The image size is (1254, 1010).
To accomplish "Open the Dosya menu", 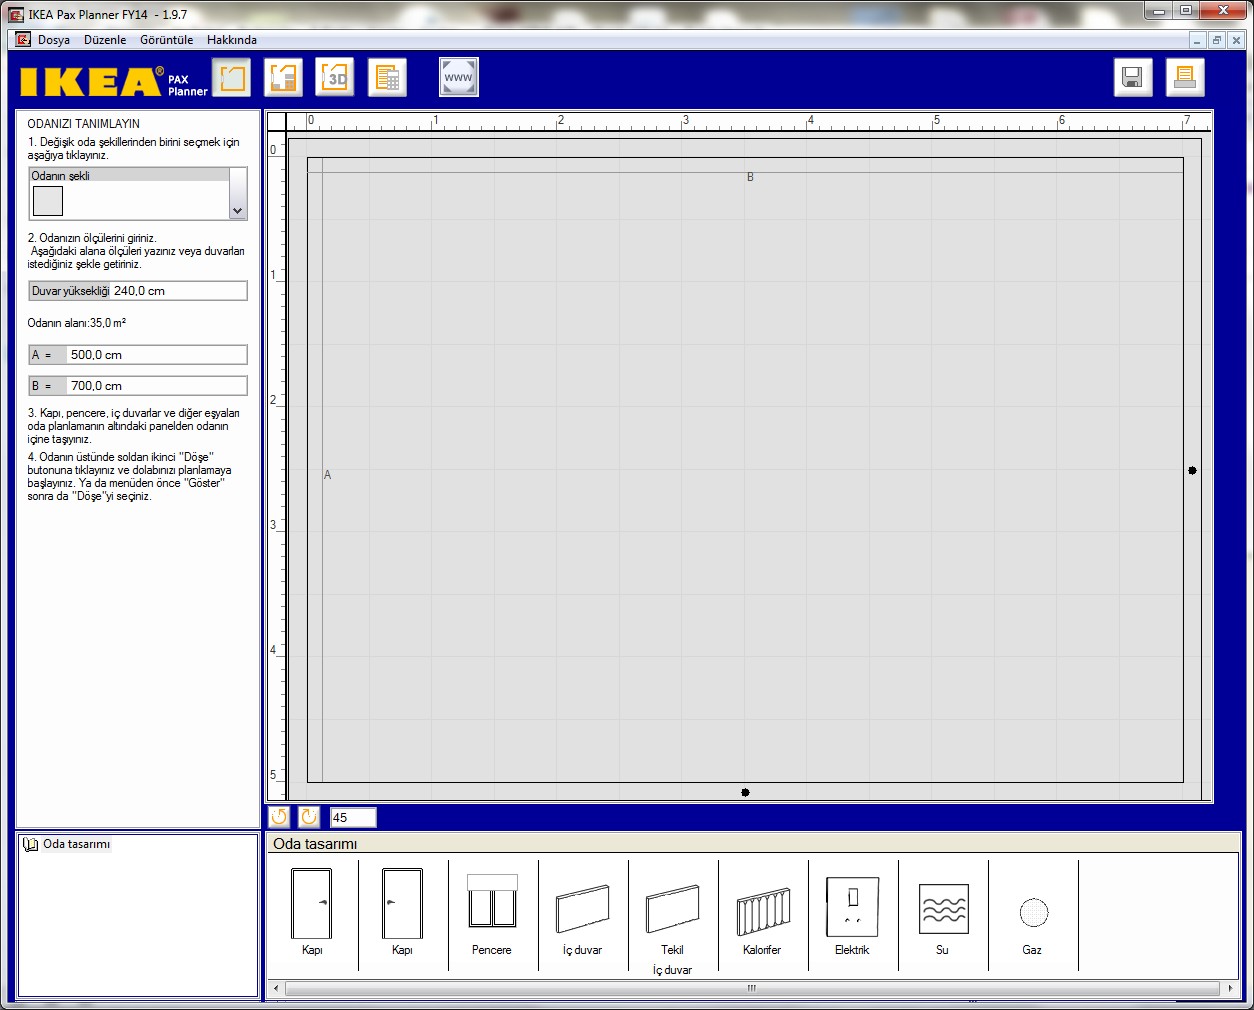I will point(54,40).
